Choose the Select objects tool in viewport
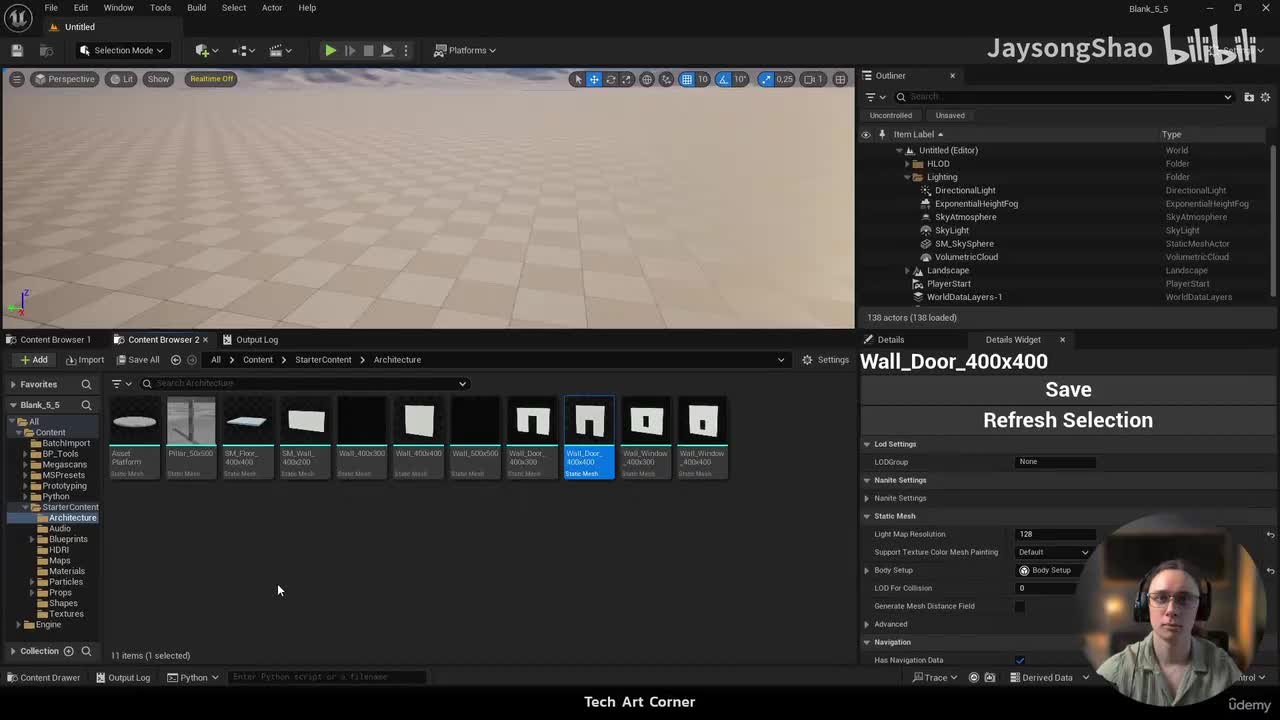1280x720 pixels. tap(577, 79)
